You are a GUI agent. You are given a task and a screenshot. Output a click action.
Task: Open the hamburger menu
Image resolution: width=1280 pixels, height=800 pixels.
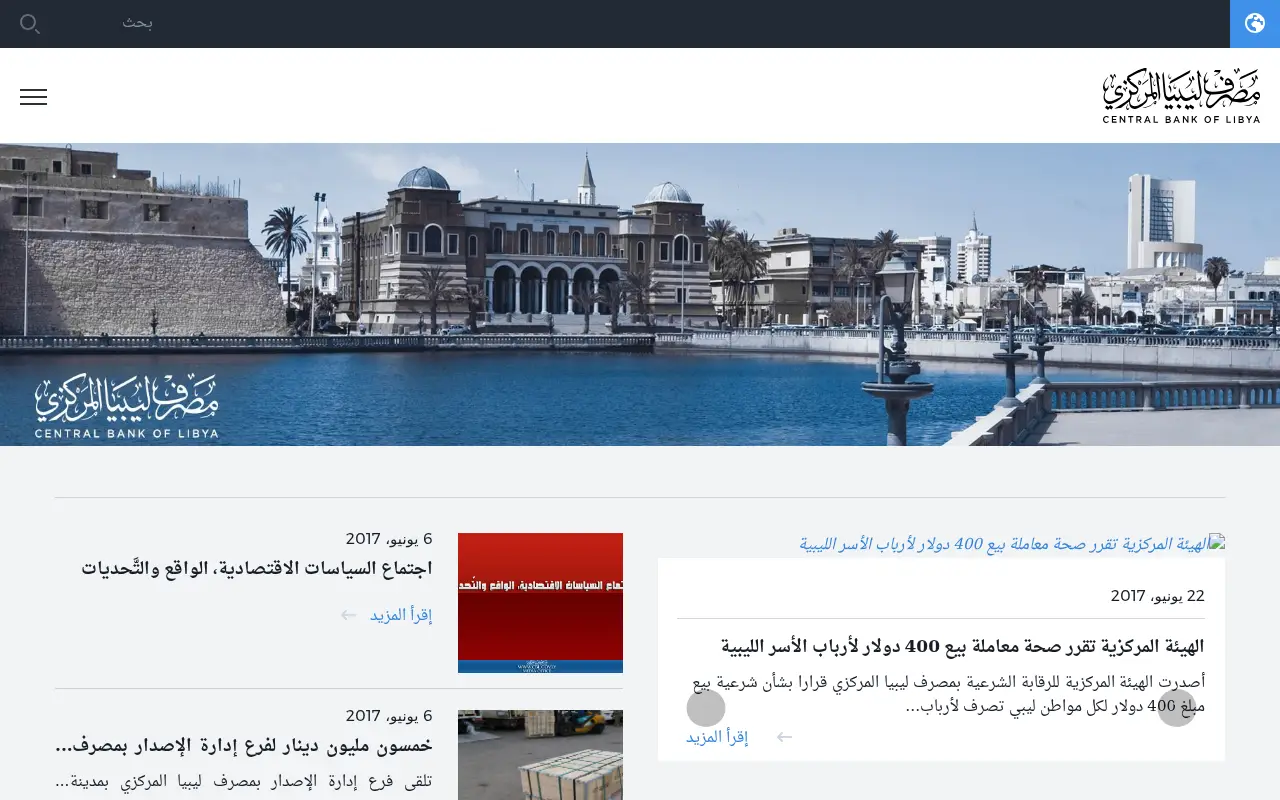[33, 97]
